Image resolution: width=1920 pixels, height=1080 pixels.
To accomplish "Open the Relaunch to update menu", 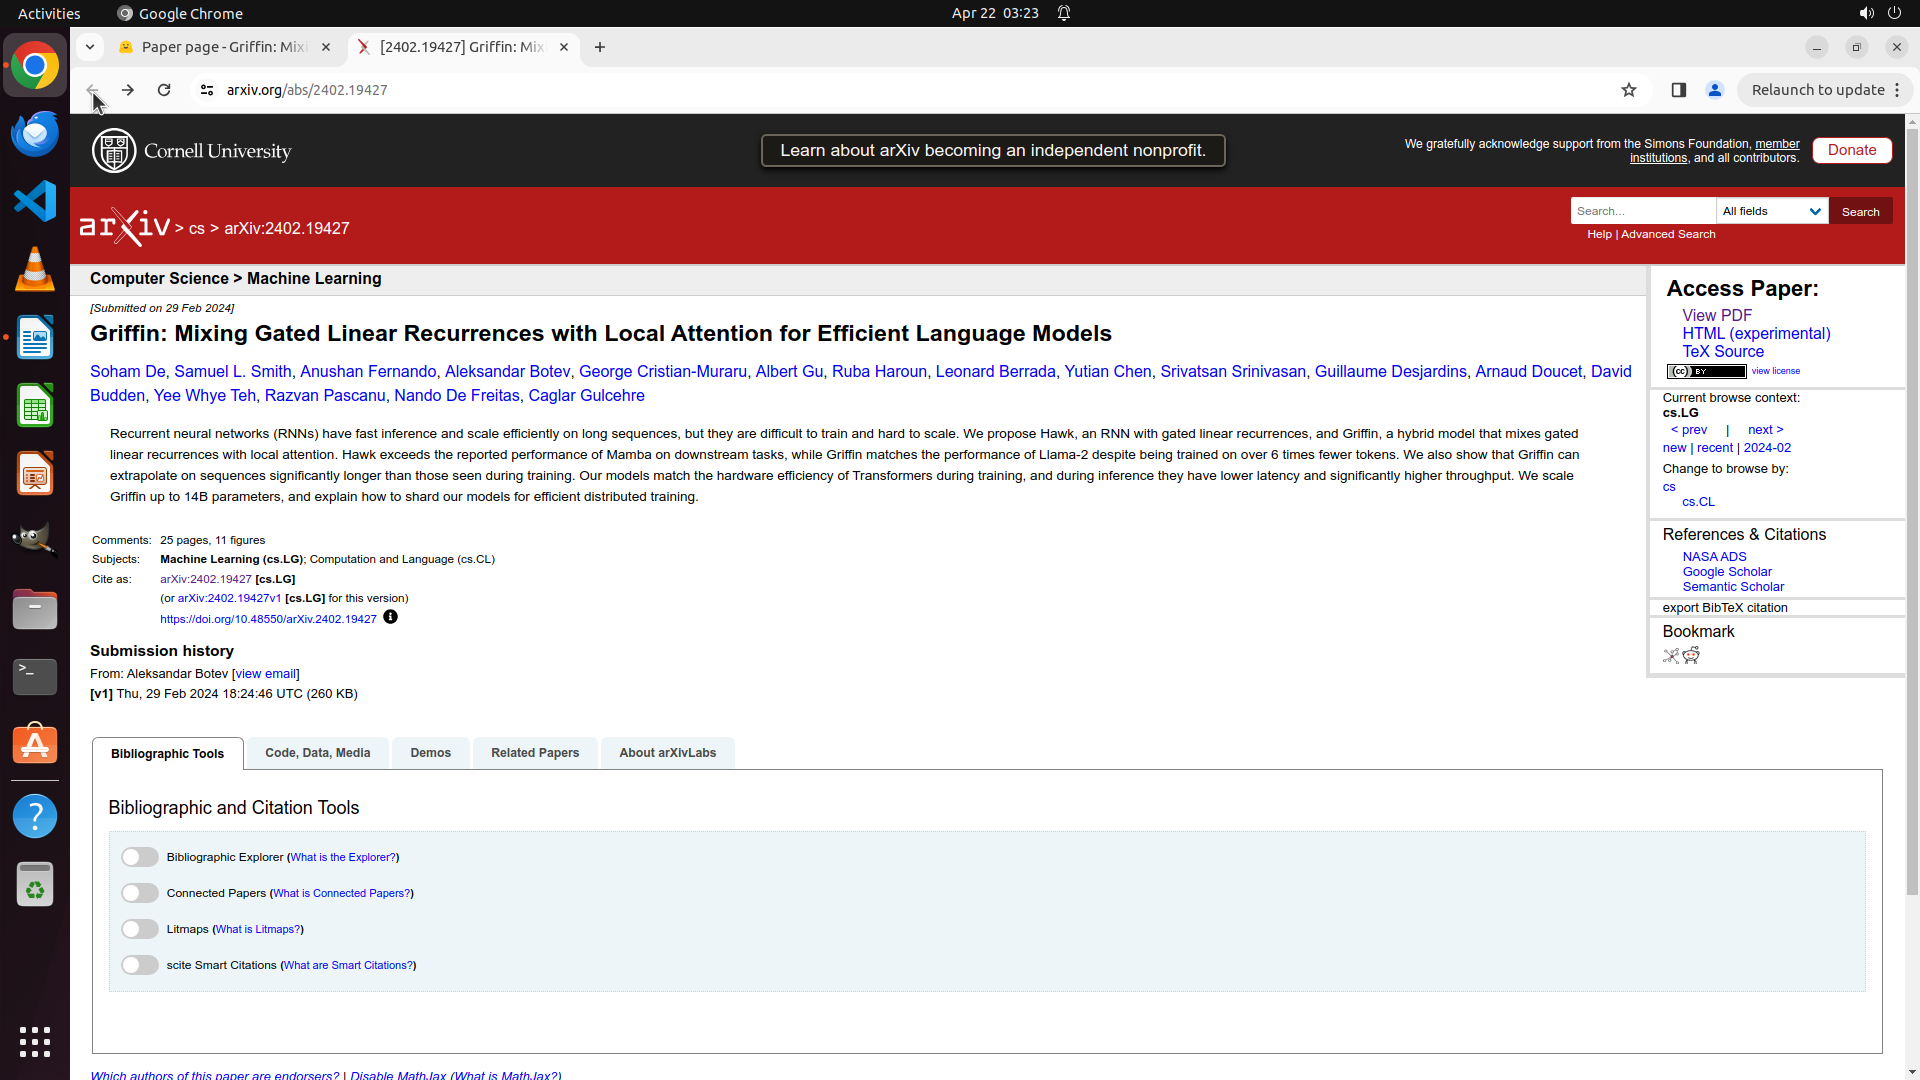I will click(1825, 90).
